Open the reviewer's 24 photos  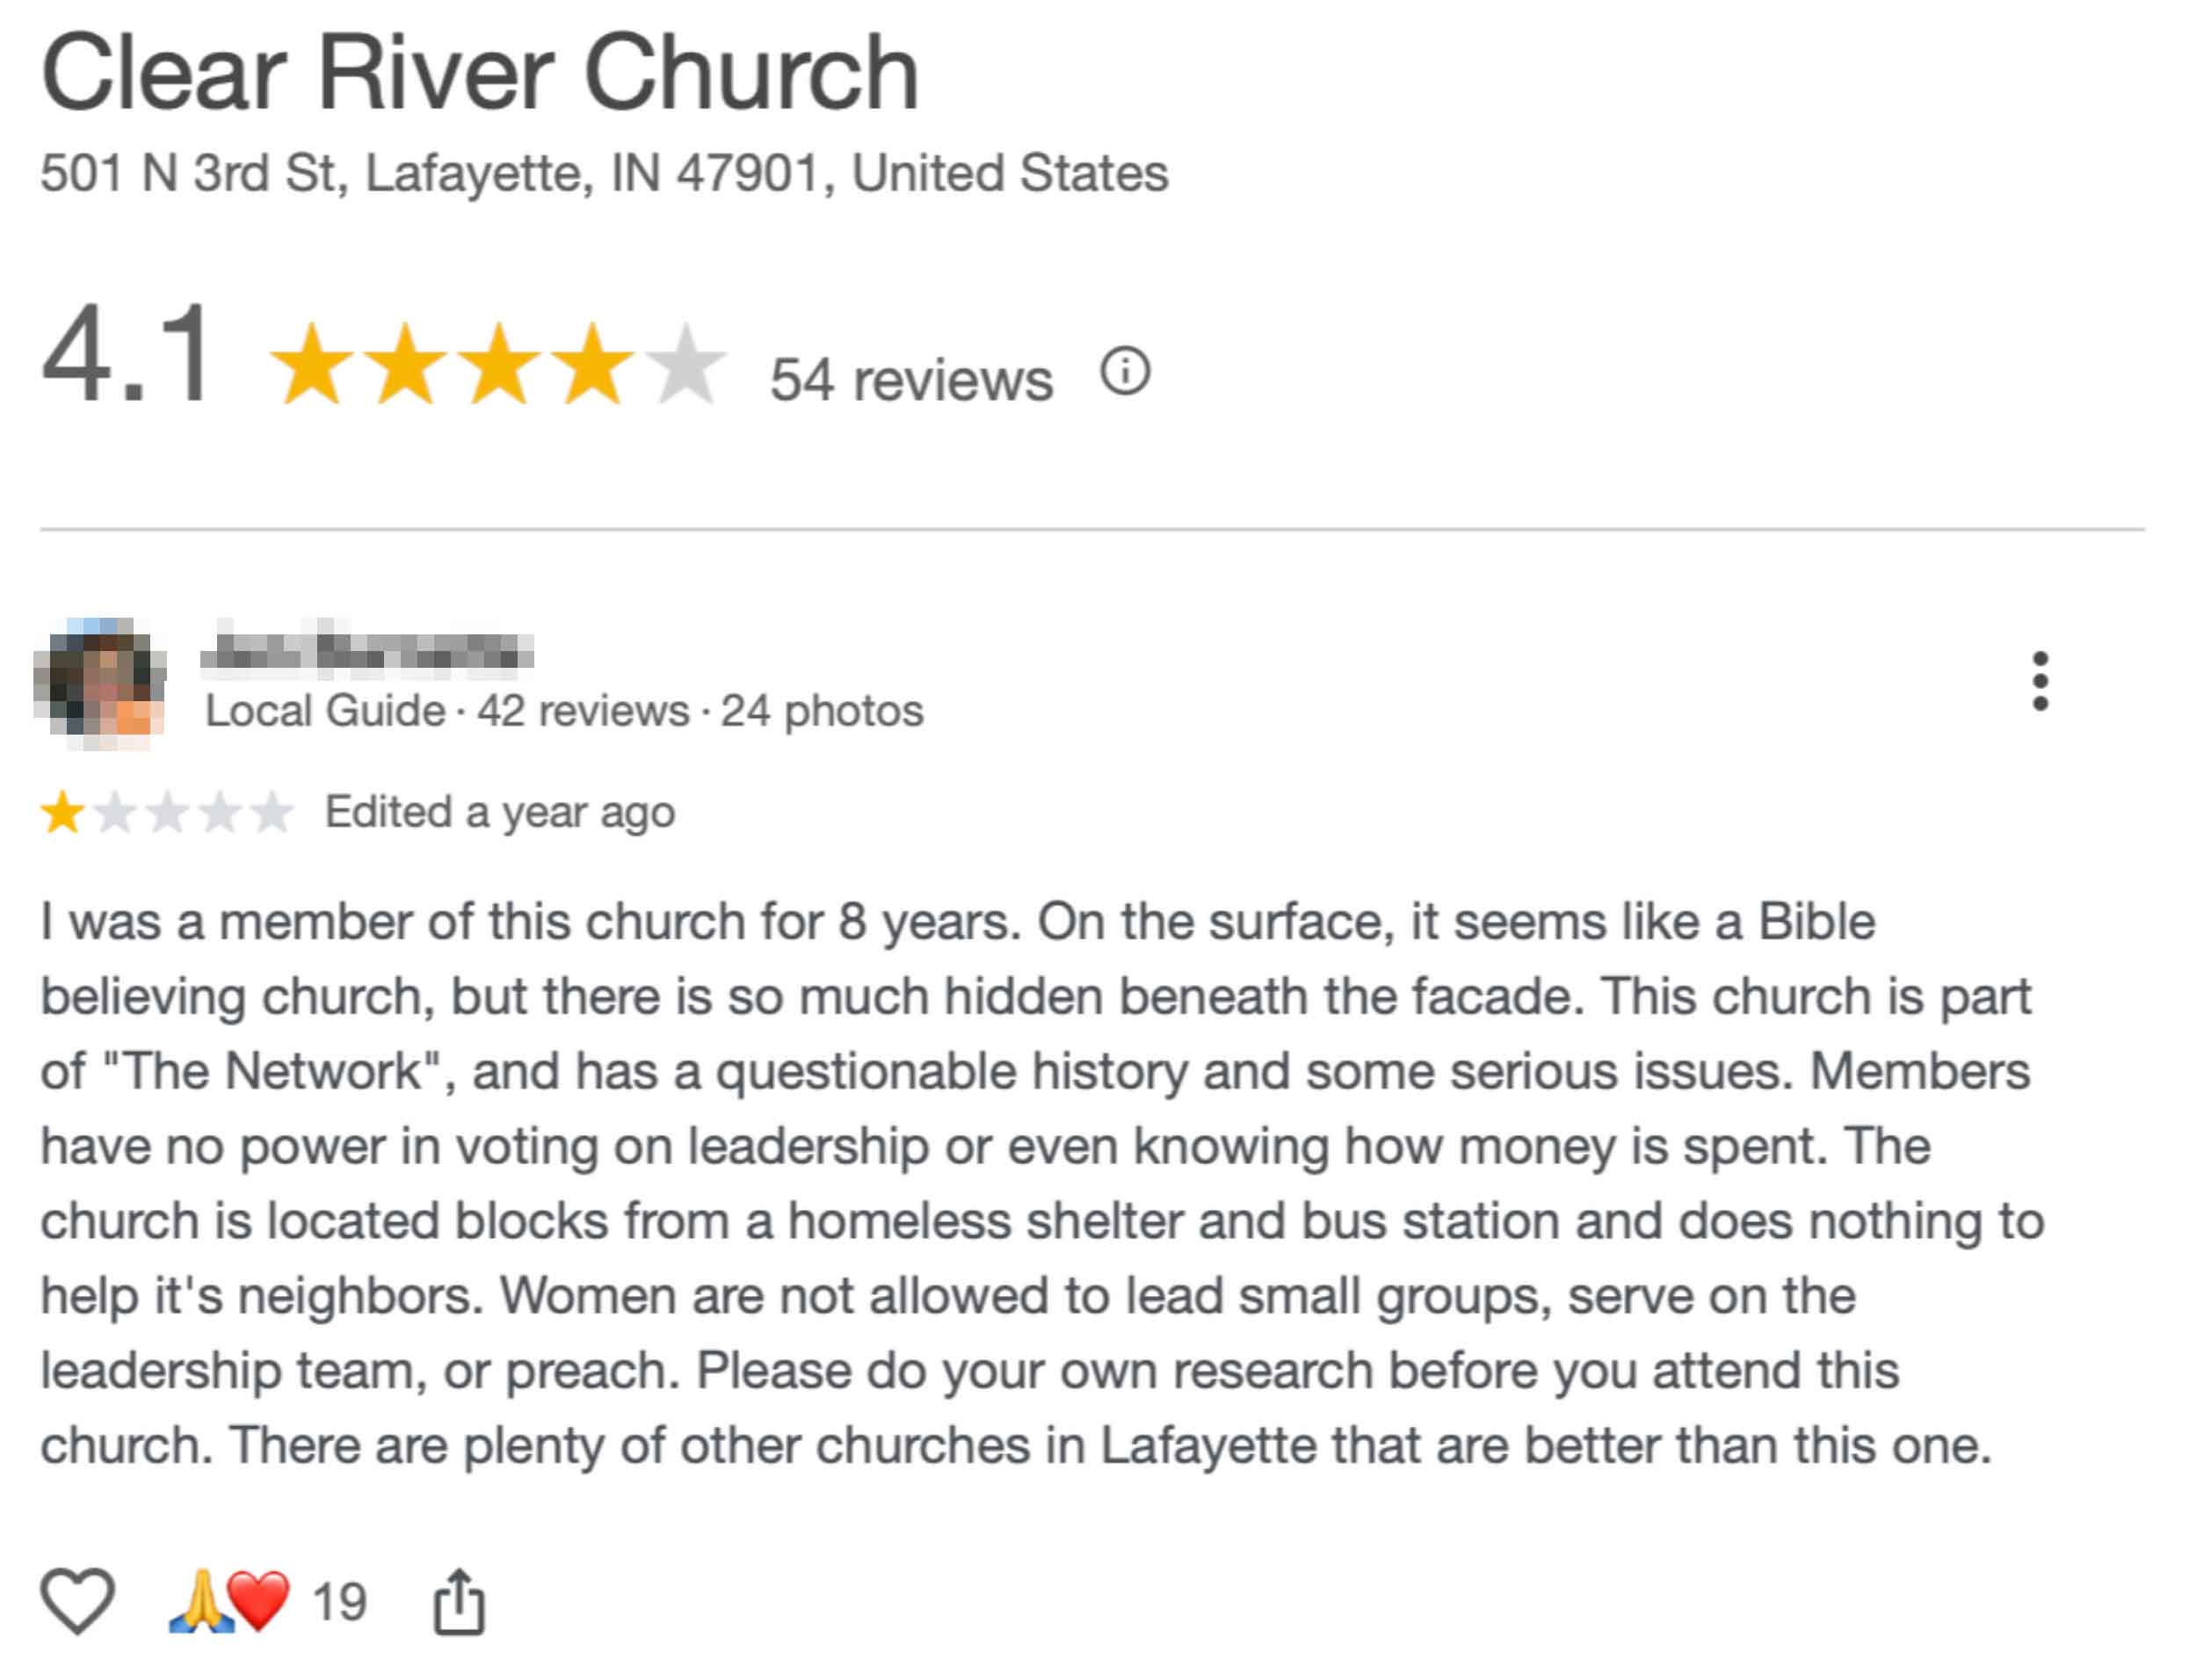[x=822, y=711]
